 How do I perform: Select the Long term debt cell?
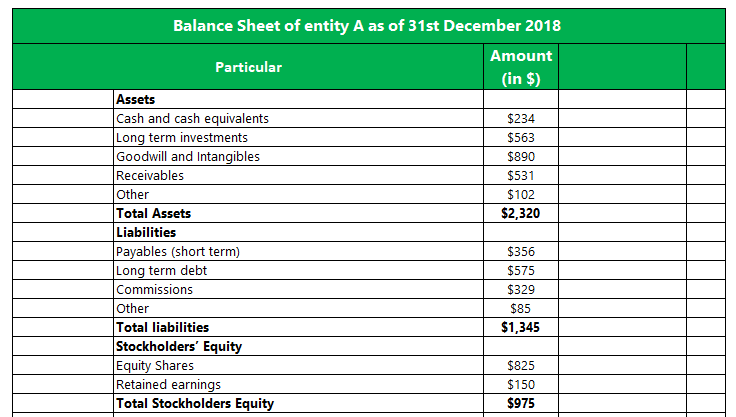(x=297, y=271)
